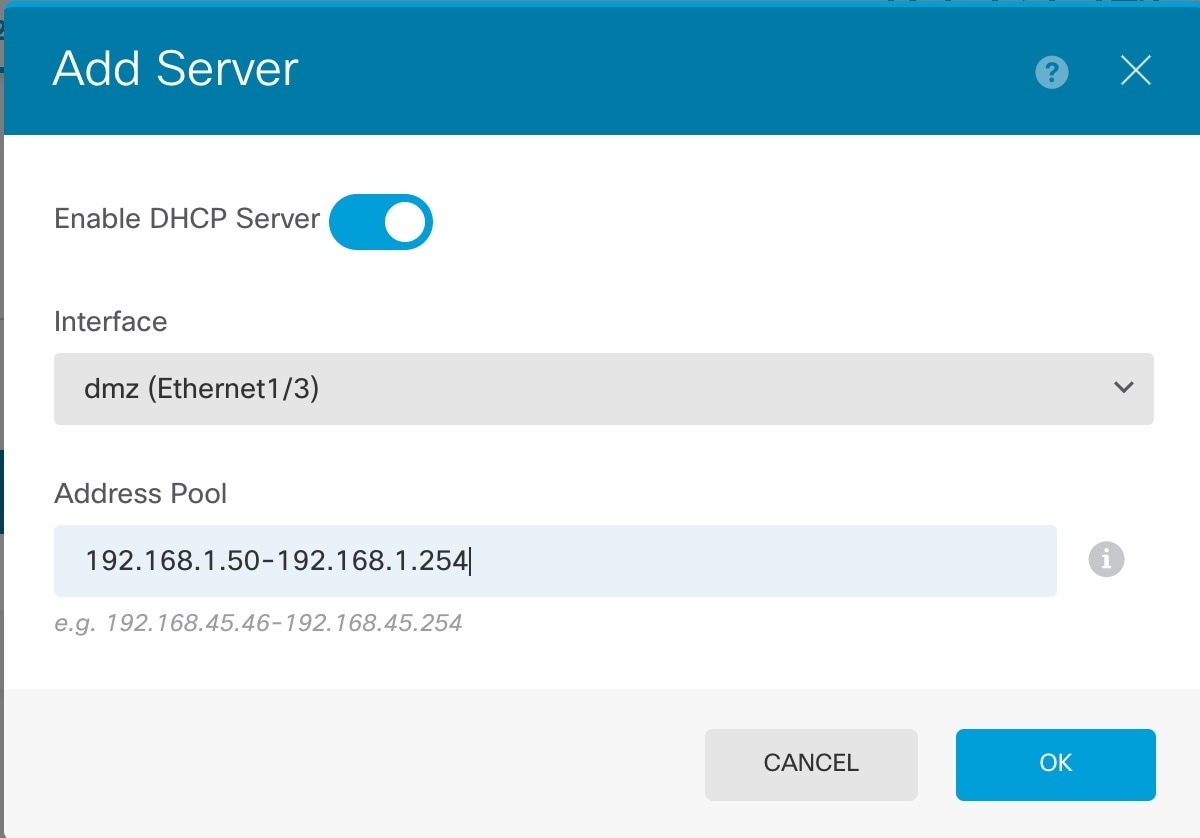Click the Address Pool field label
Image resolution: width=1200 pixels, height=838 pixels.
[x=141, y=494]
